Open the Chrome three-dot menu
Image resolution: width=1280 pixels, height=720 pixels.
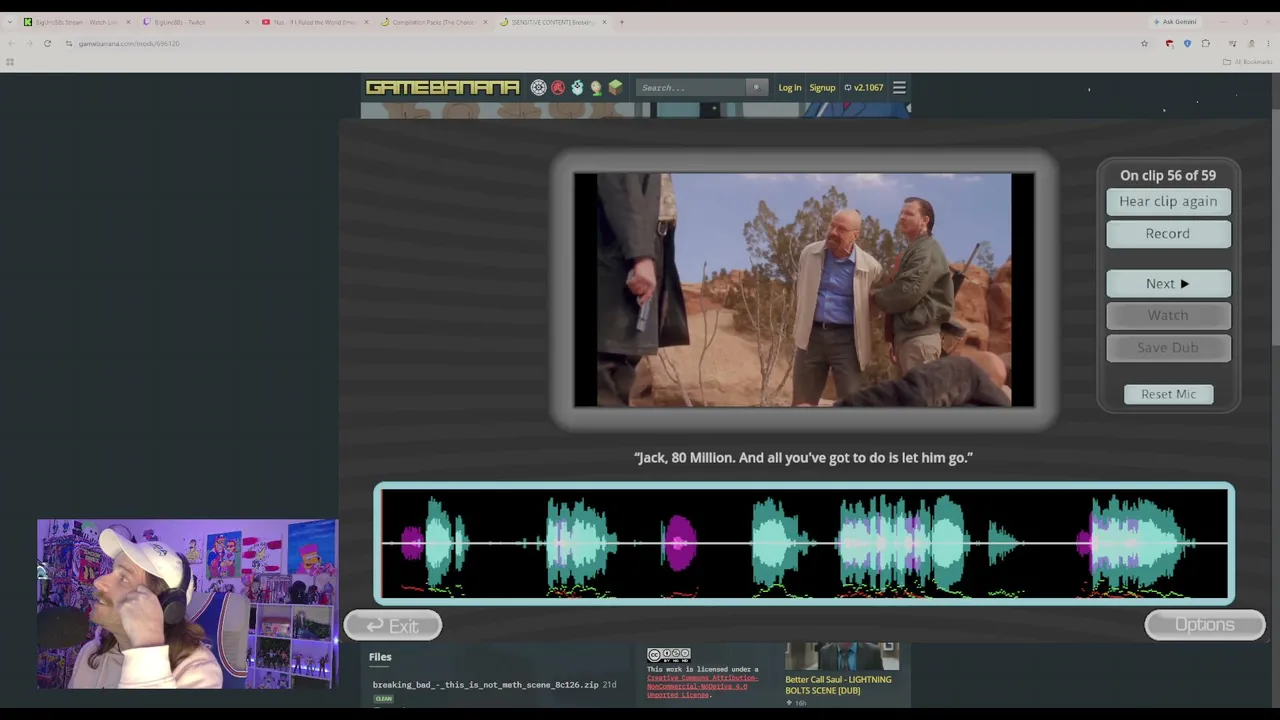pos(1268,44)
